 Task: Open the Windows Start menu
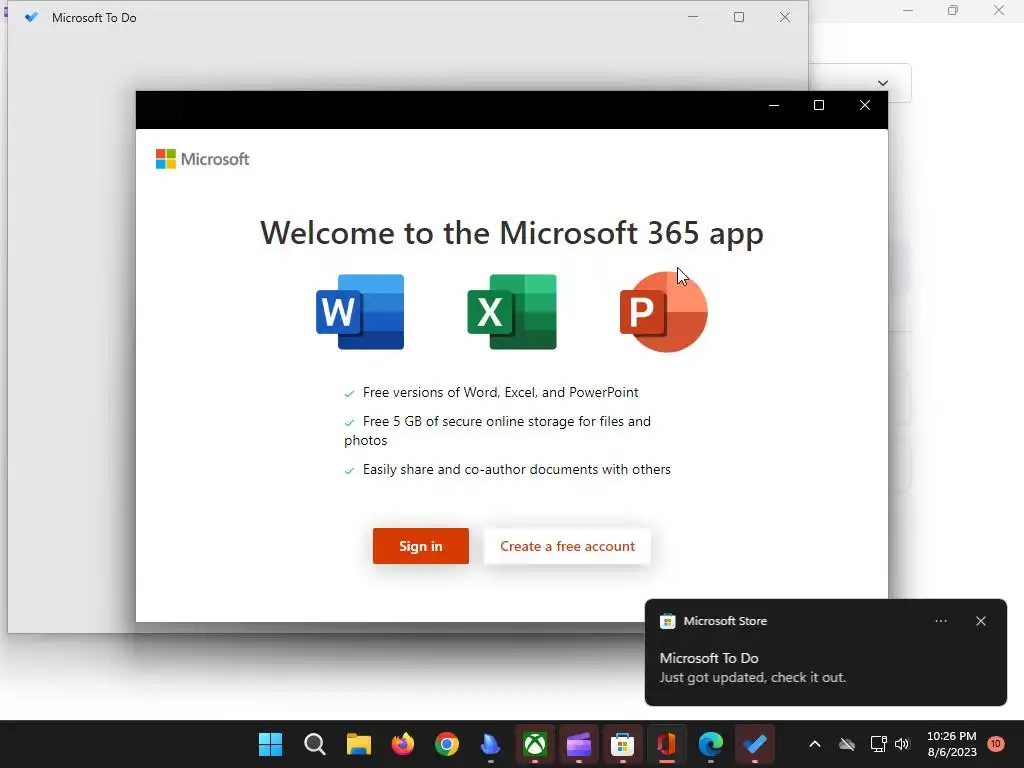pyautogui.click(x=270, y=744)
